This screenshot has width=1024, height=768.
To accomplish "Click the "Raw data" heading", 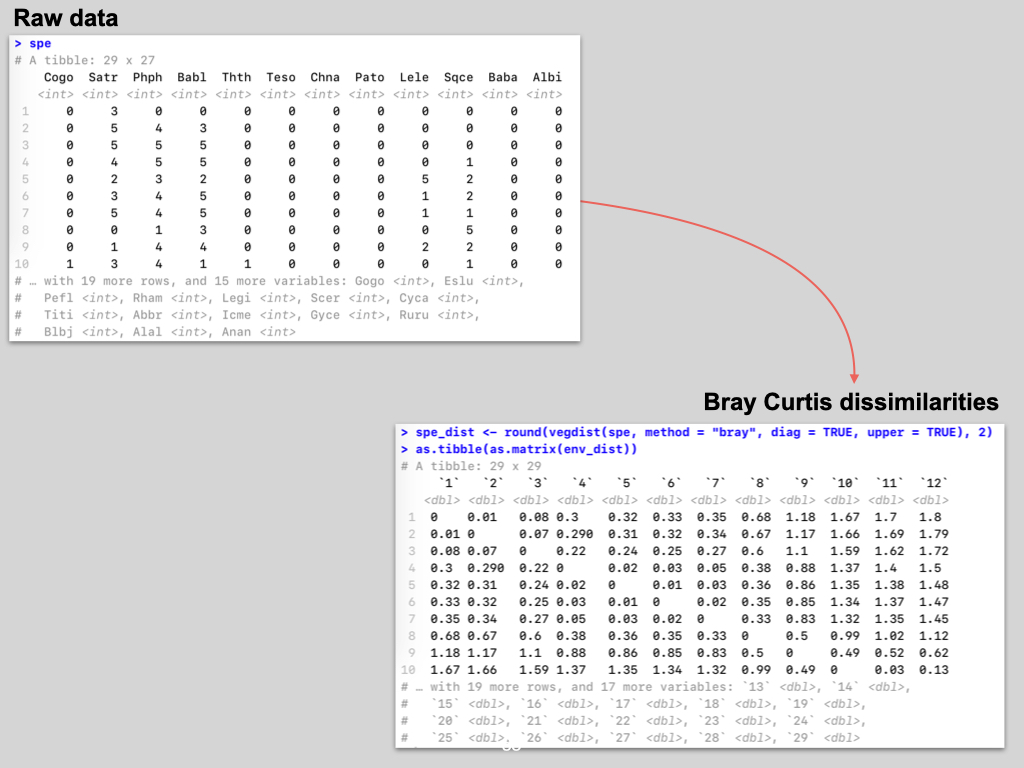I will coord(65,17).
